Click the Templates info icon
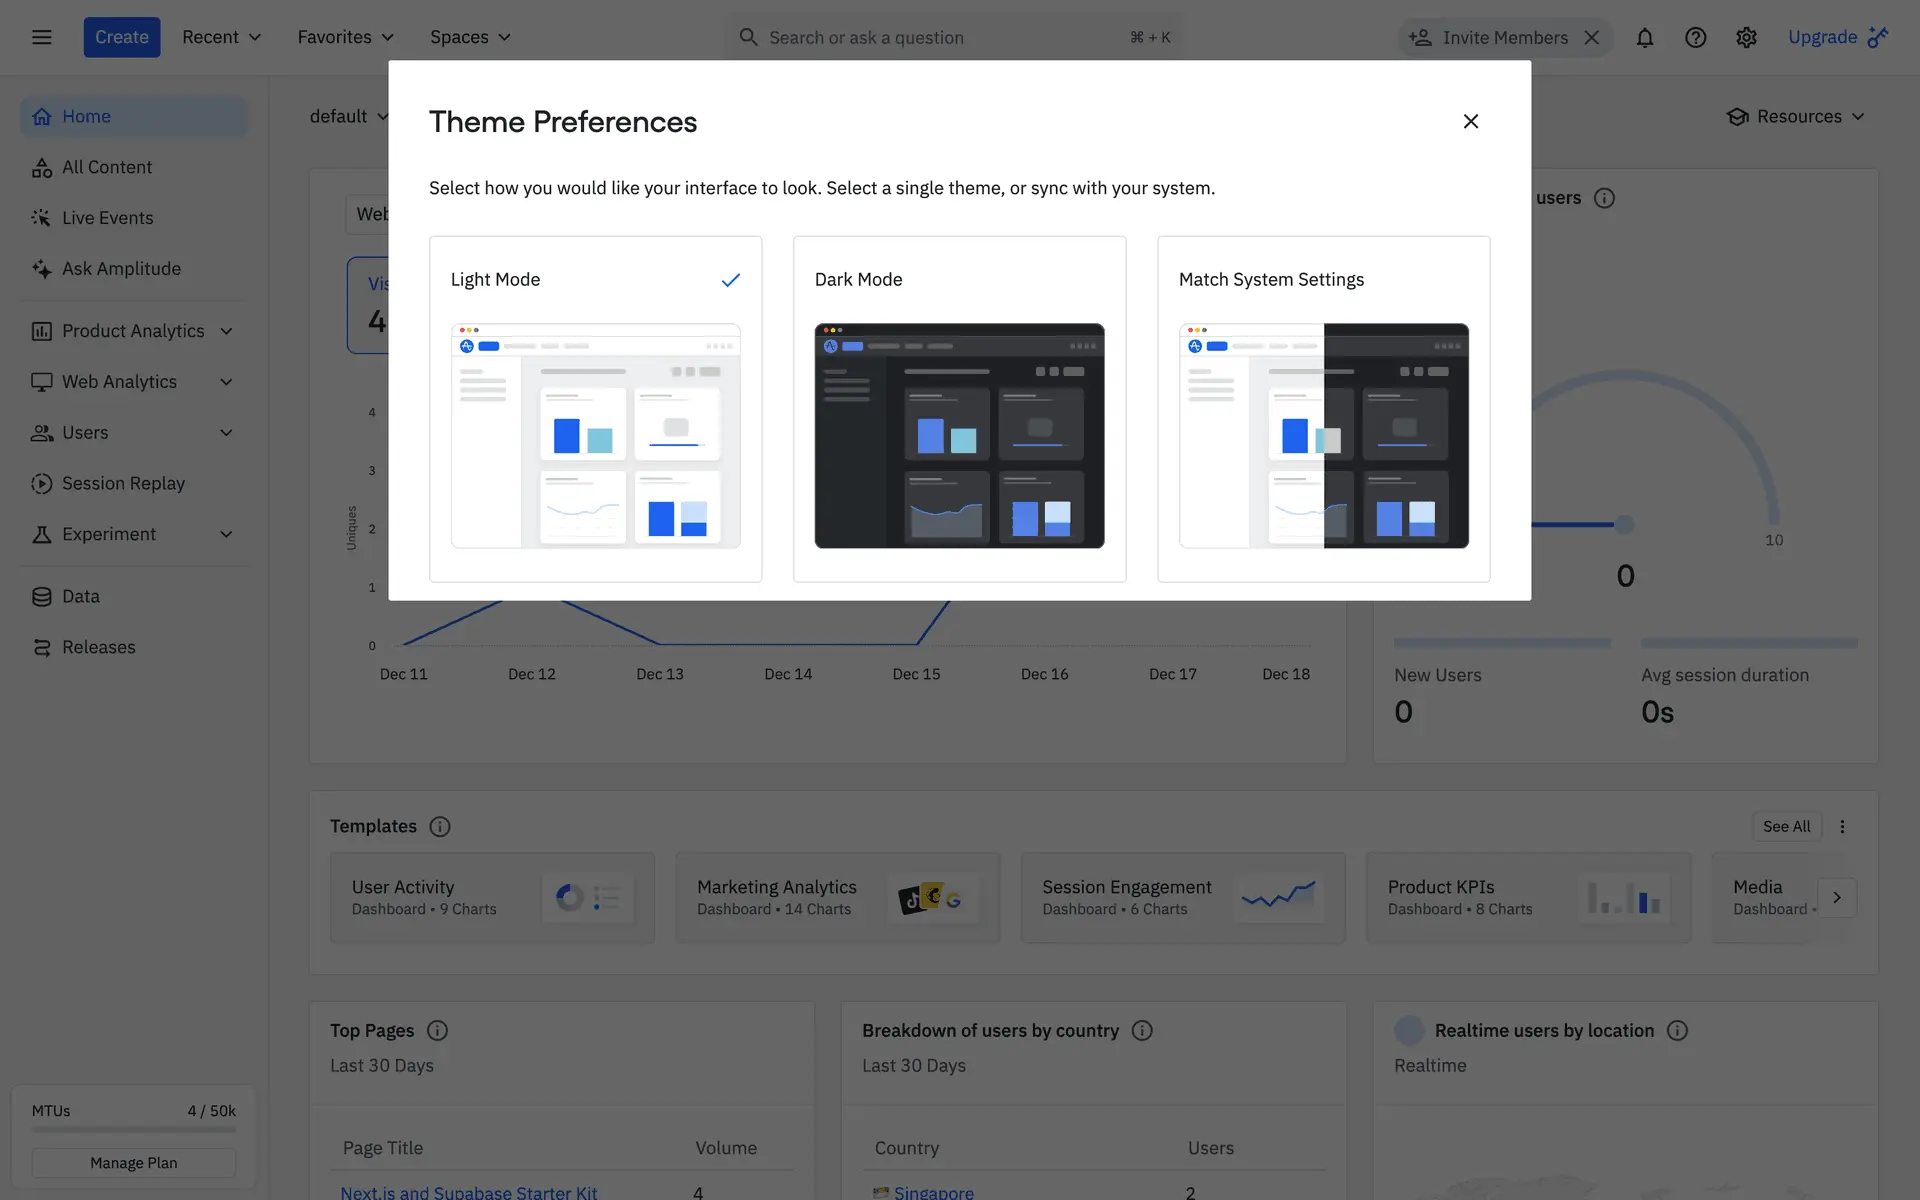This screenshot has height=1200, width=1920. pos(440,827)
